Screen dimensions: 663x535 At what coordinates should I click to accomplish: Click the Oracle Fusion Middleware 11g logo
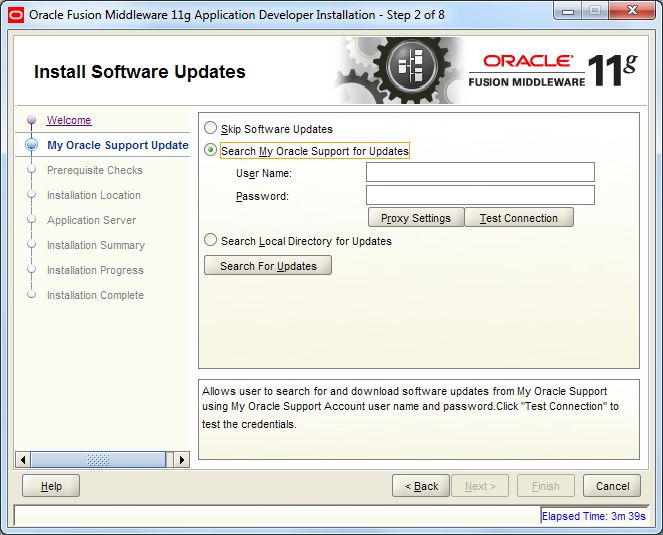coord(553,70)
